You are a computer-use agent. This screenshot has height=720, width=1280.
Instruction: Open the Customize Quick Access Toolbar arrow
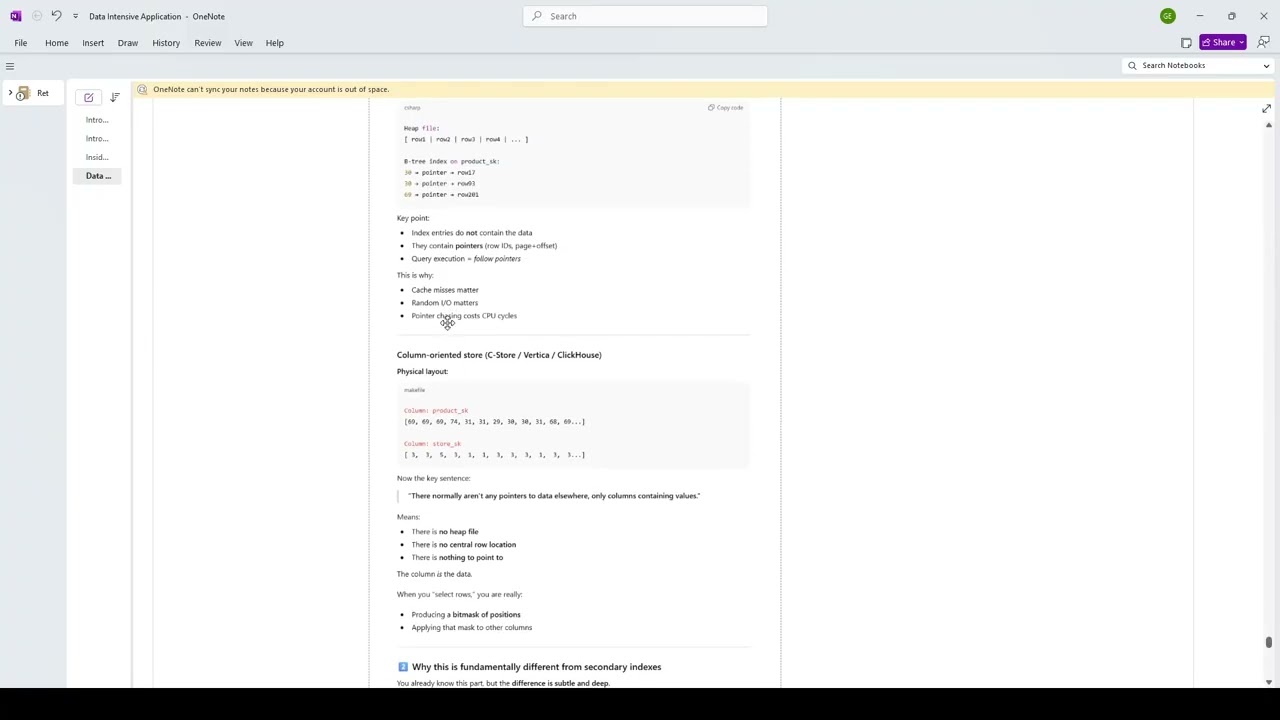[x=75, y=16]
